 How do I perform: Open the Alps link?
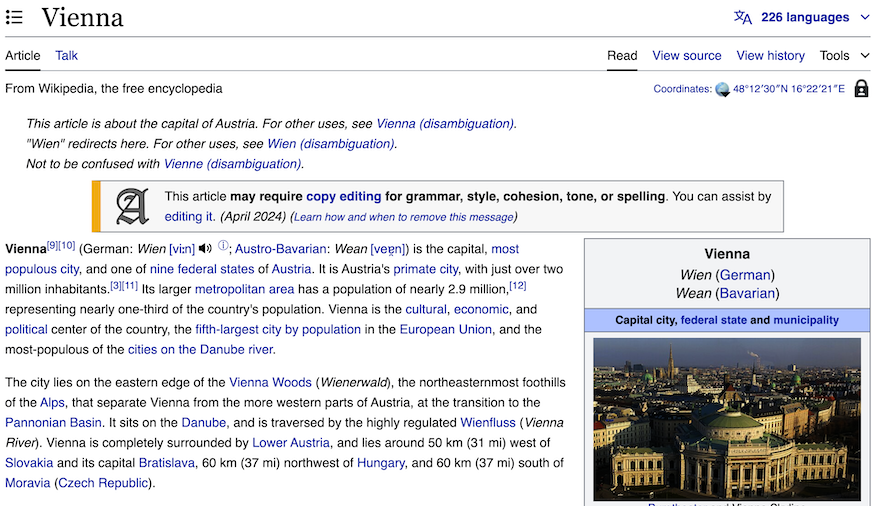pyautogui.click(x=52, y=402)
